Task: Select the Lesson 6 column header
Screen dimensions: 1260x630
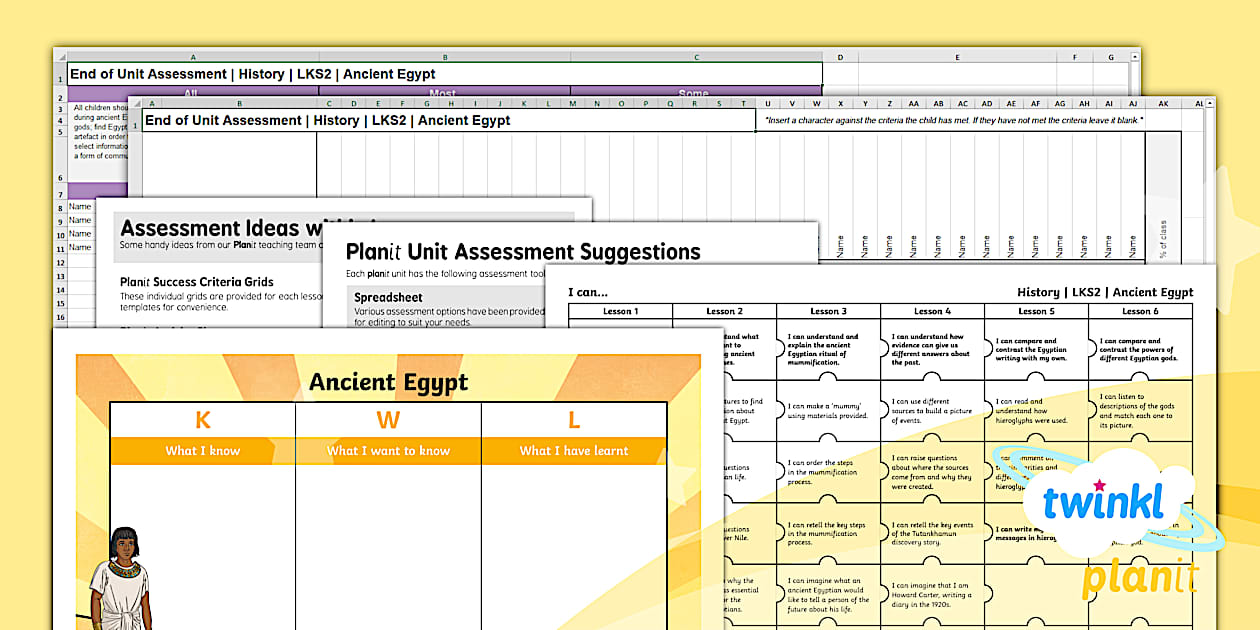Action: [x=1140, y=311]
